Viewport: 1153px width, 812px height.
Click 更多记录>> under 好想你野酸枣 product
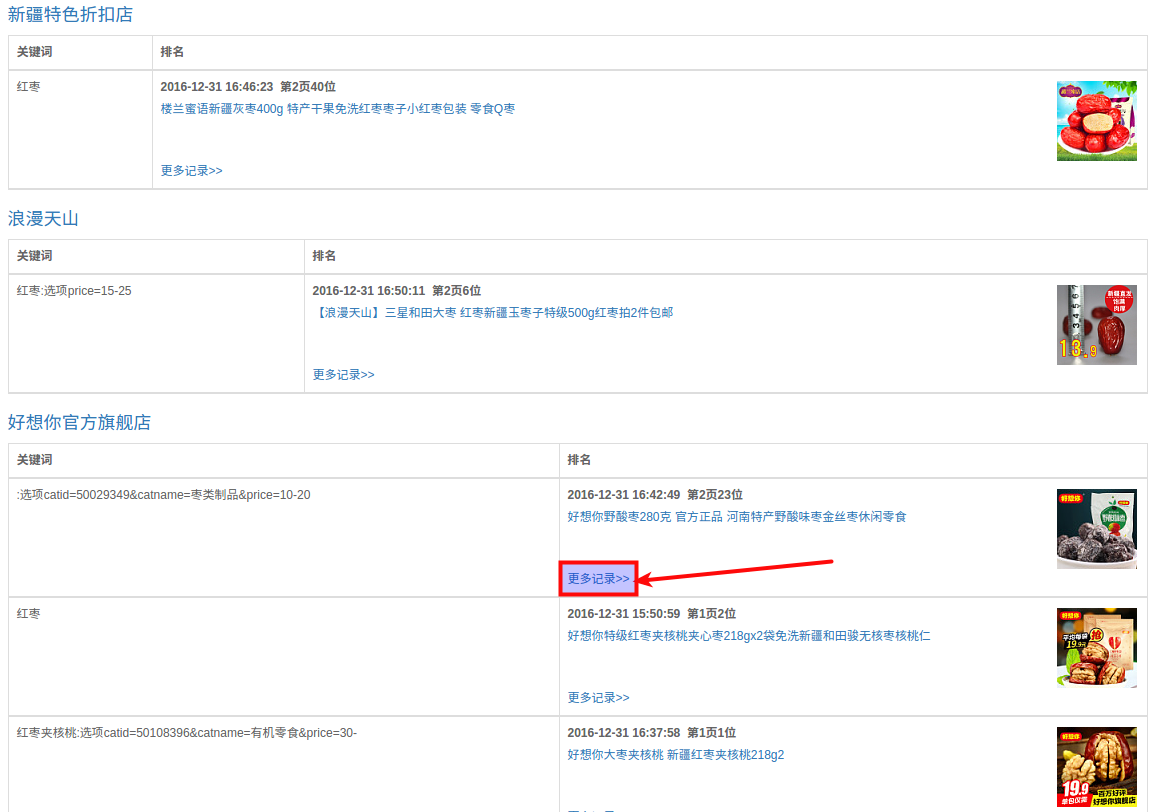tap(599, 579)
